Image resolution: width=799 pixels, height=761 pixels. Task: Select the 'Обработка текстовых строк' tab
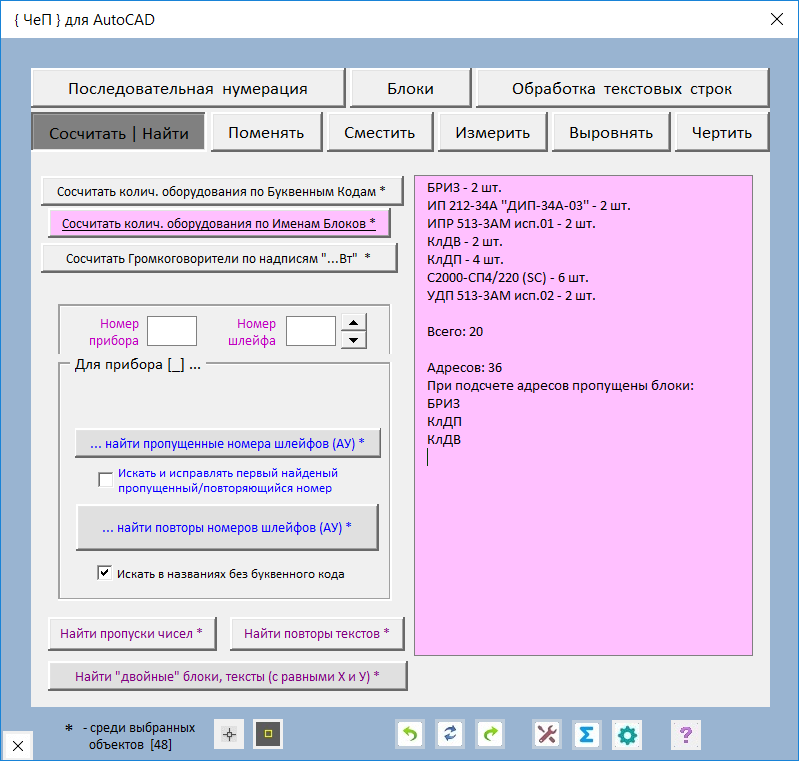point(622,88)
